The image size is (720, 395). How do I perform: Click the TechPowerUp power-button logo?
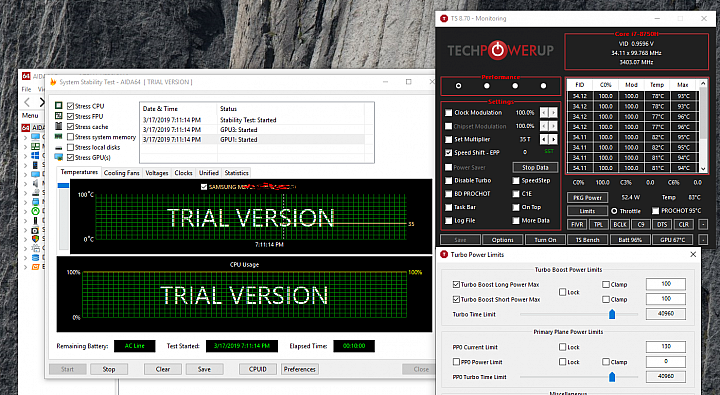497,50
